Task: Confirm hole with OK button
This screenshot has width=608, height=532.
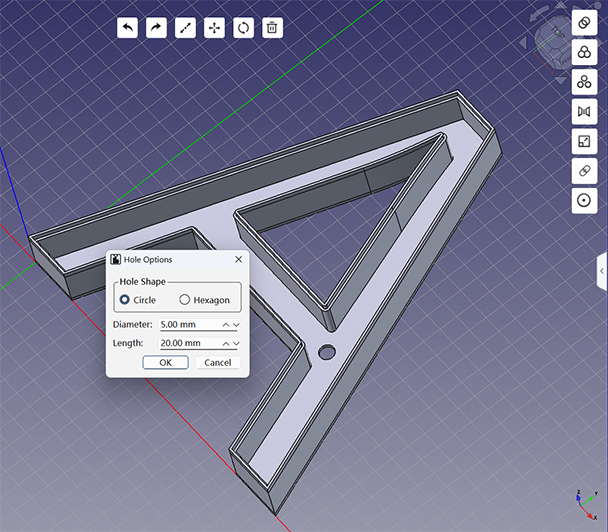Action: pyautogui.click(x=166, y=363)
